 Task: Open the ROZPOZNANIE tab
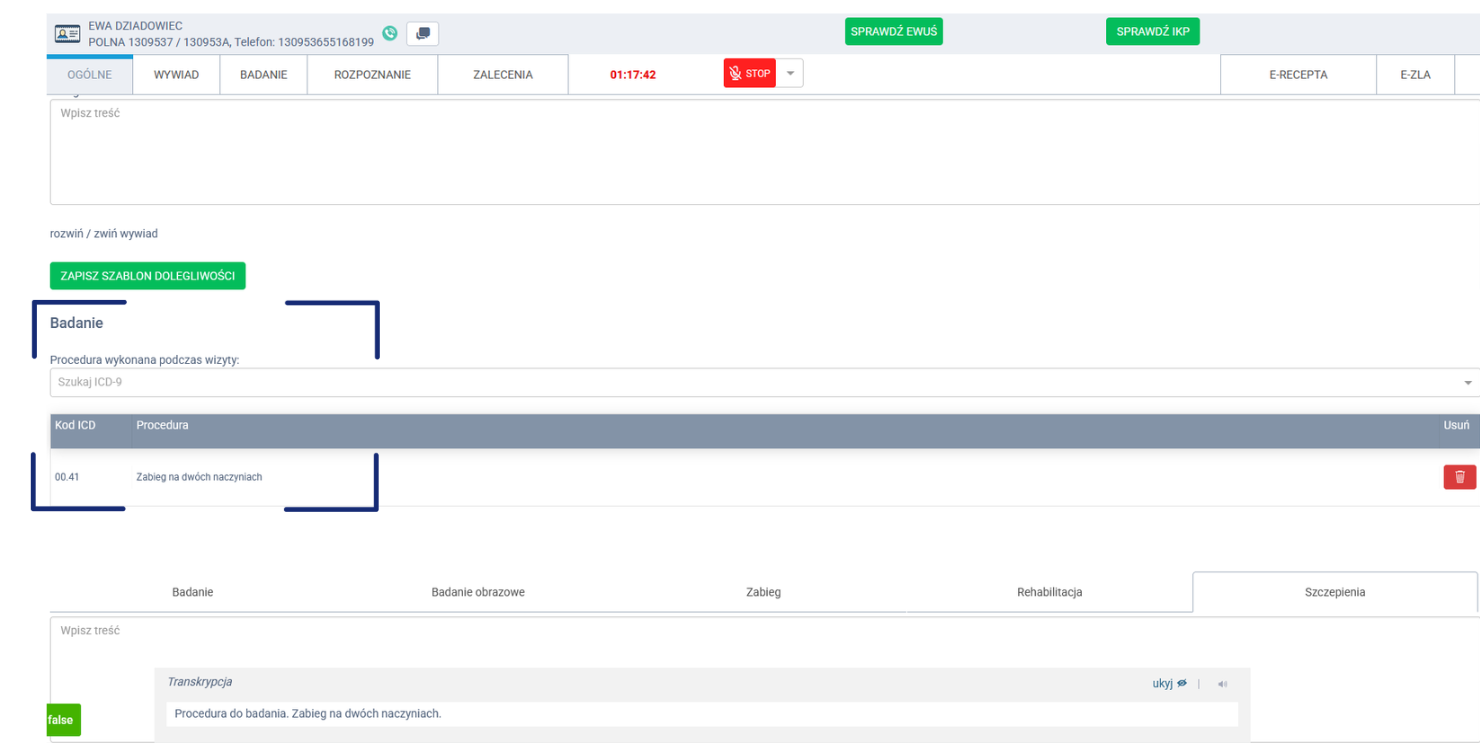372,75
